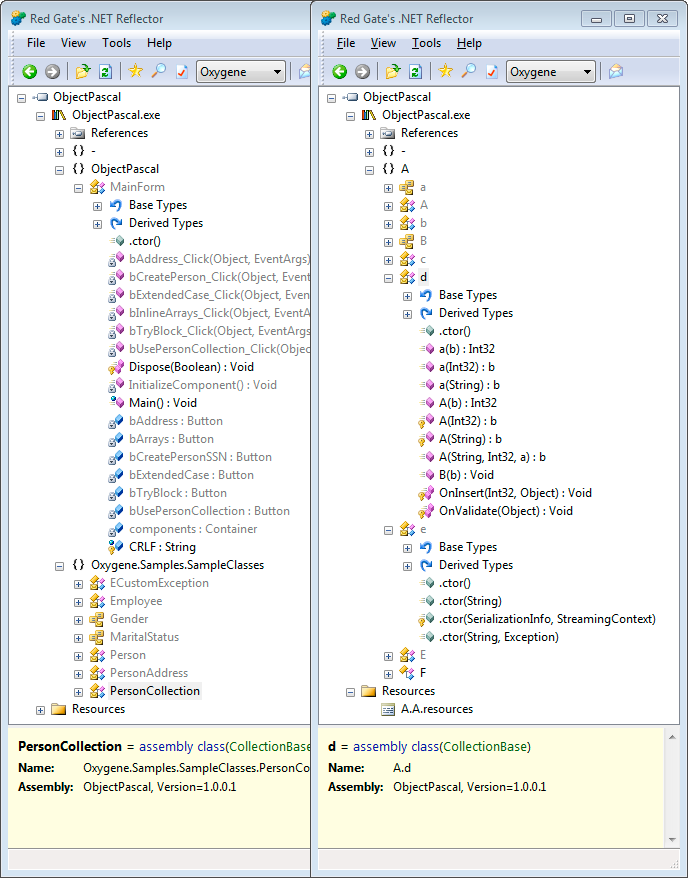
Task: Open Tools menu in left window
Action: pos(116,43)
